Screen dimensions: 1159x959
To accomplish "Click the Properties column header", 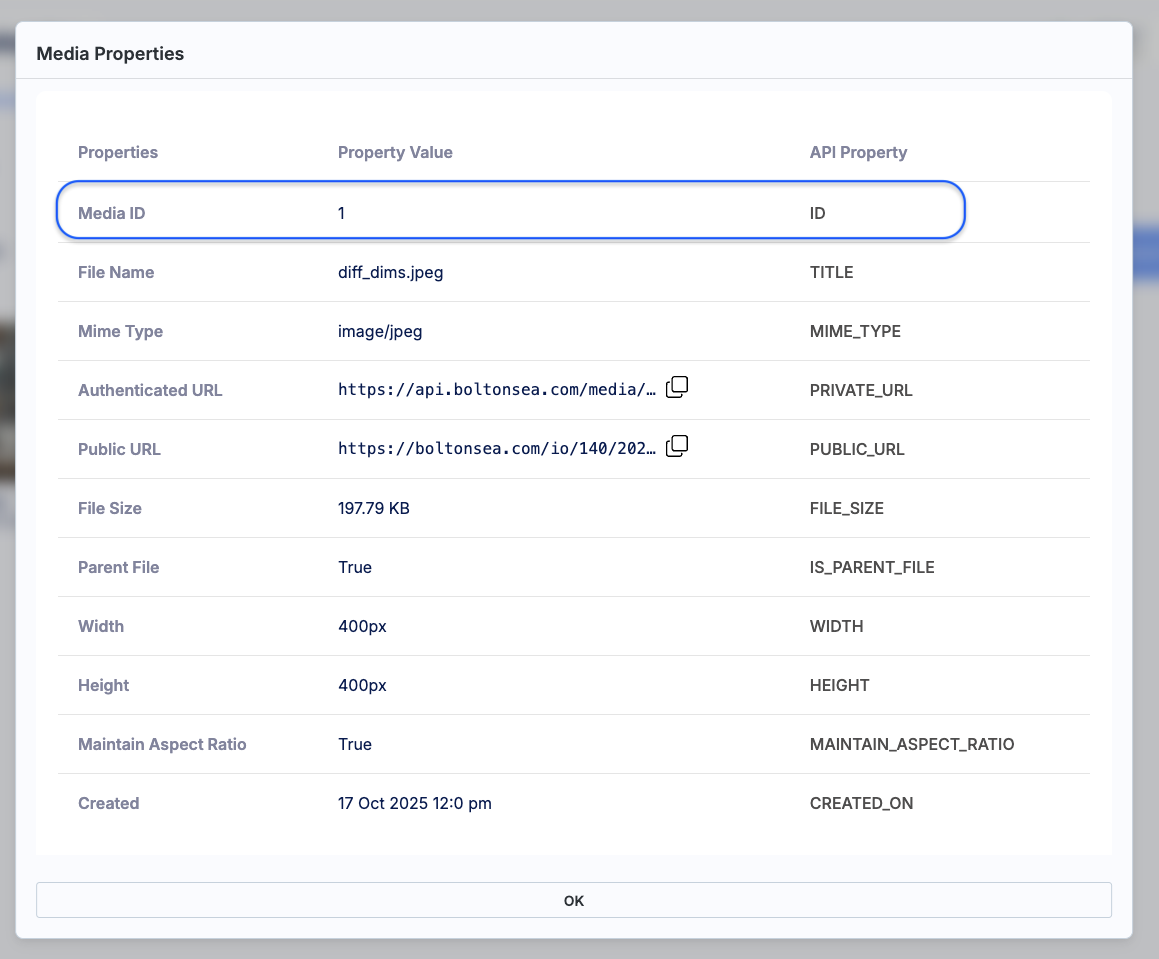I will (117, 152).
